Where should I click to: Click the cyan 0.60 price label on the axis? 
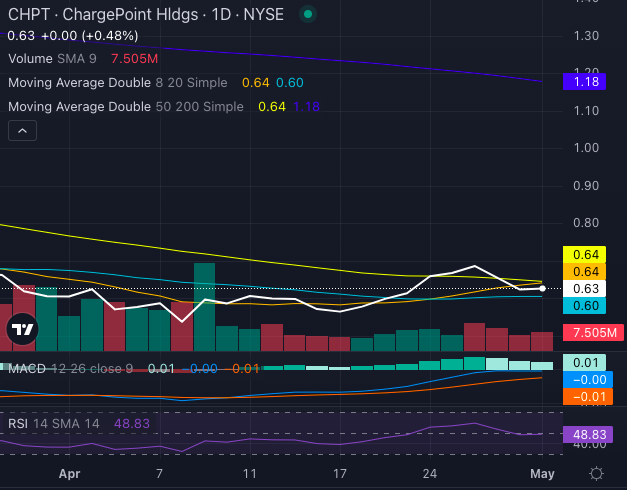[x=584, y=306]
